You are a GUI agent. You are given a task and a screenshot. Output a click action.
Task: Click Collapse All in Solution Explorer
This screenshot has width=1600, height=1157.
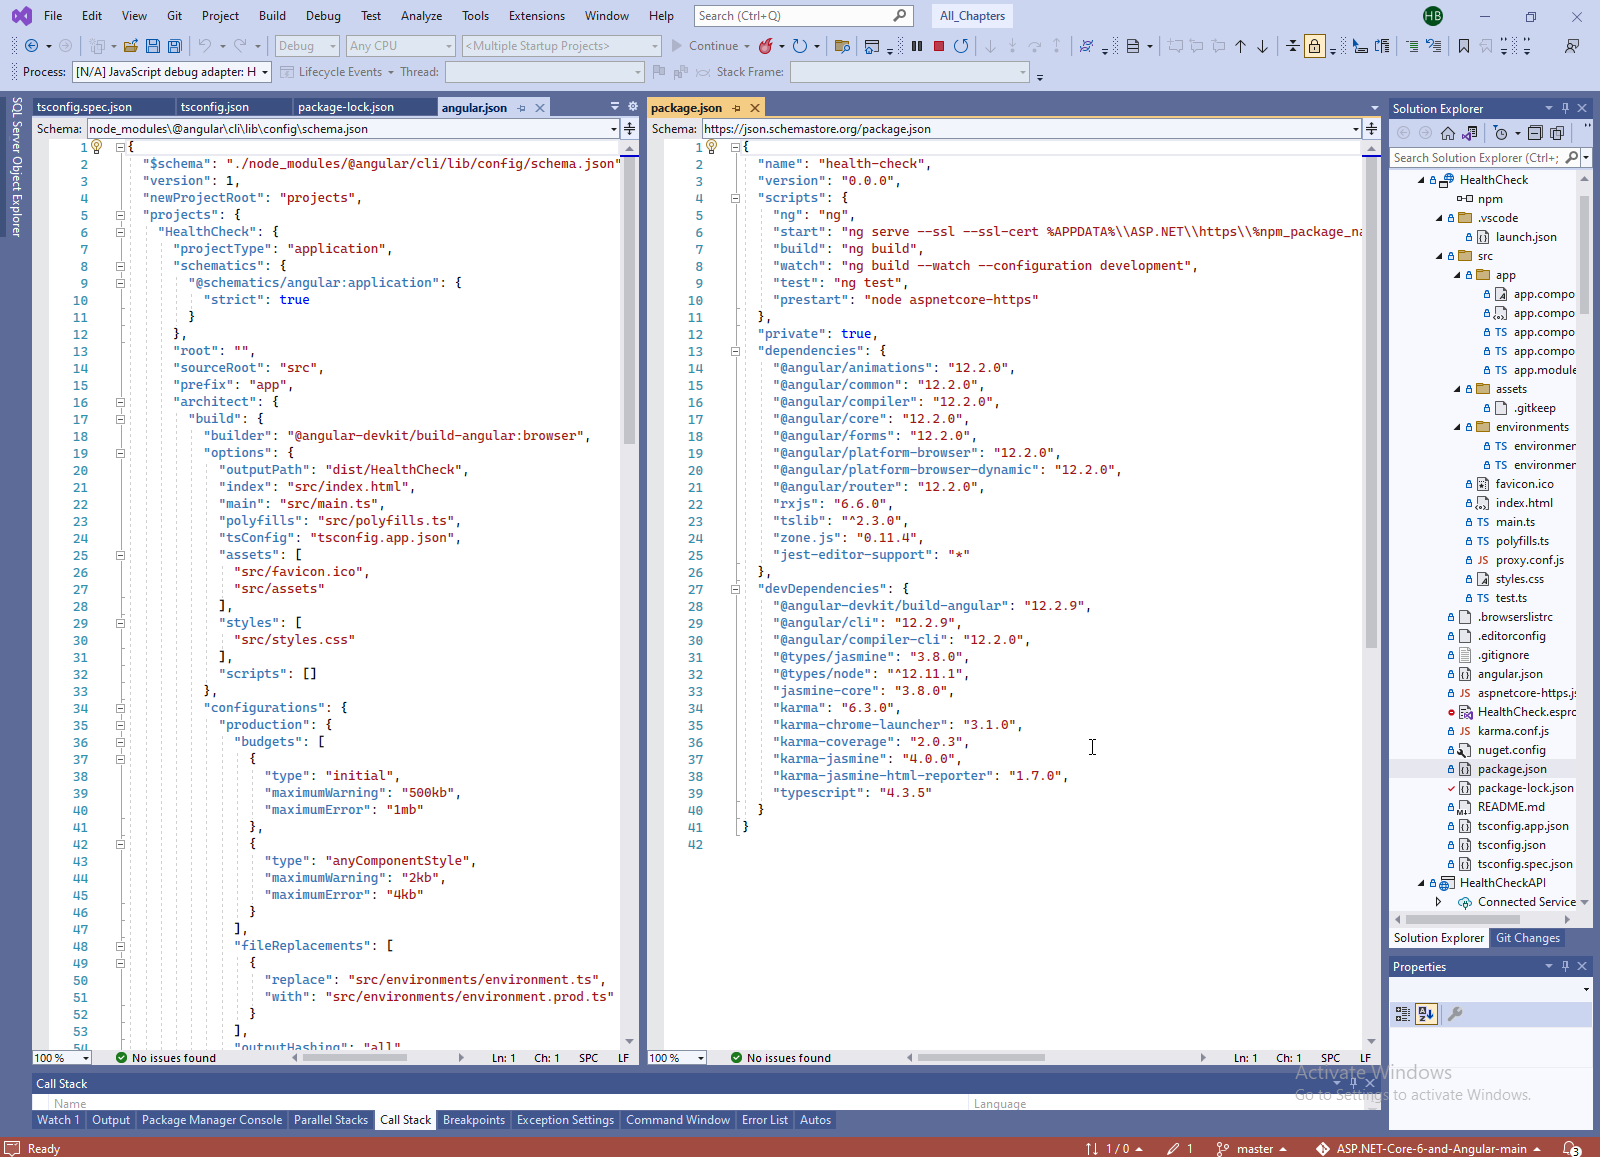tap(1535, 133)
